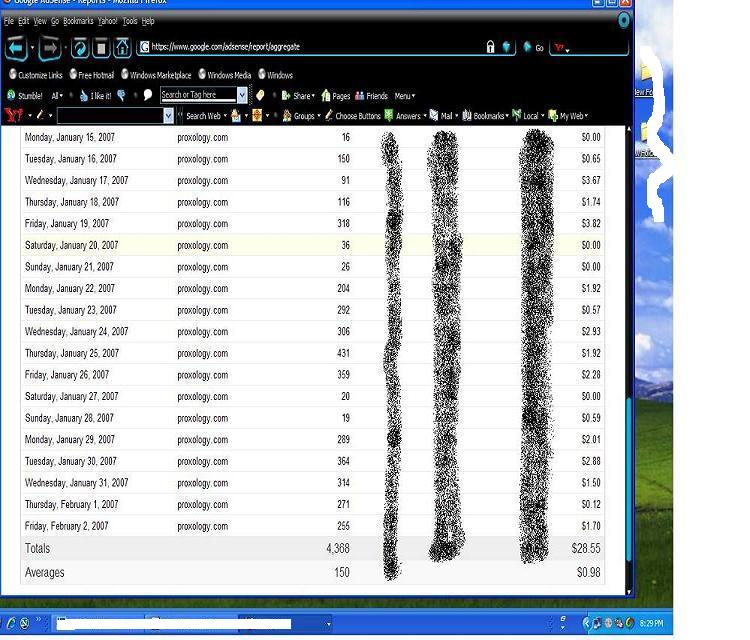Click the Go button beside address bar

click(x=534, y=47)
